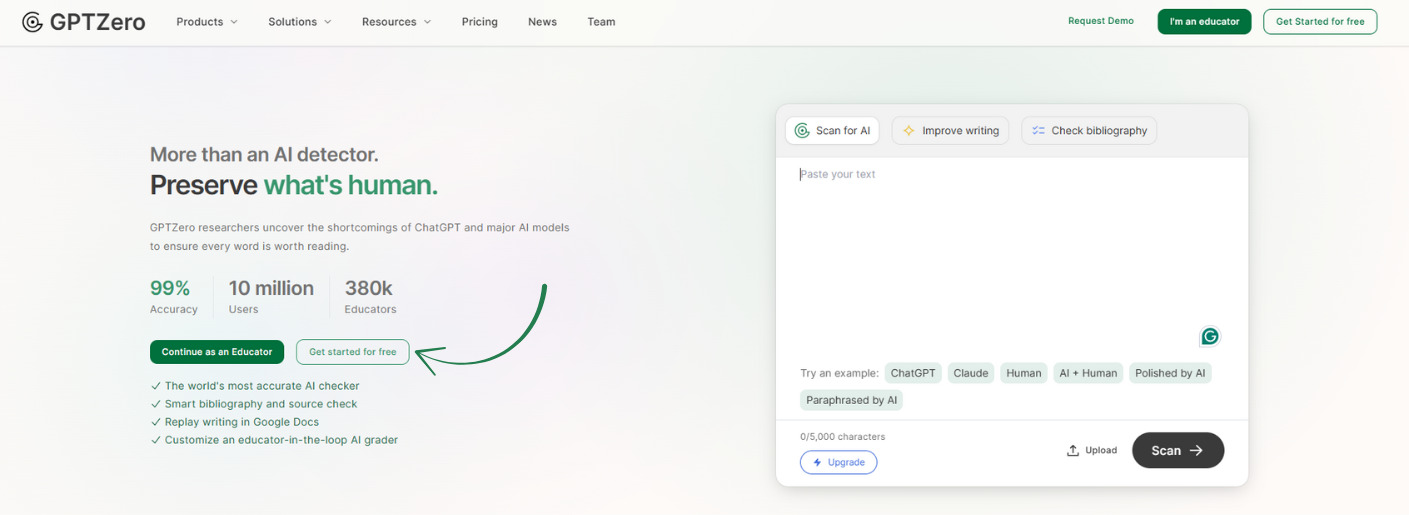Click the I'm an educator button
This screenshot has width=1409, height=515.
pos(1204,22)
